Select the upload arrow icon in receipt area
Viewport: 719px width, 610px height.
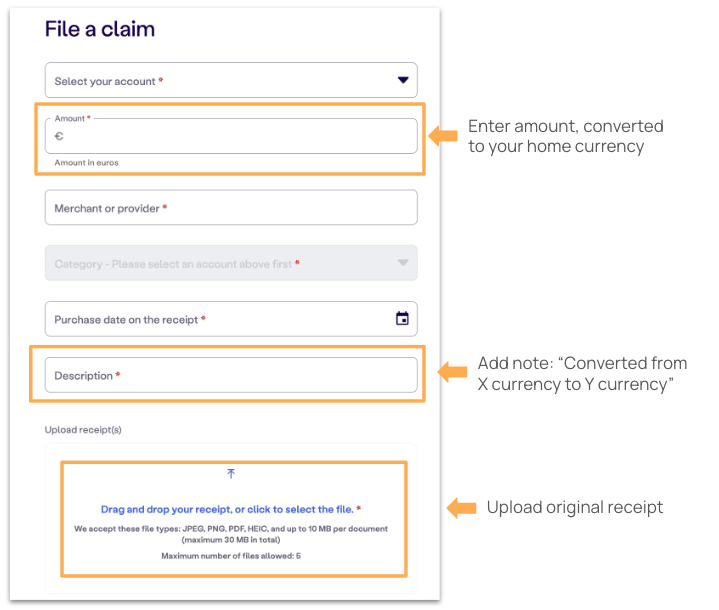pos(231,473)
